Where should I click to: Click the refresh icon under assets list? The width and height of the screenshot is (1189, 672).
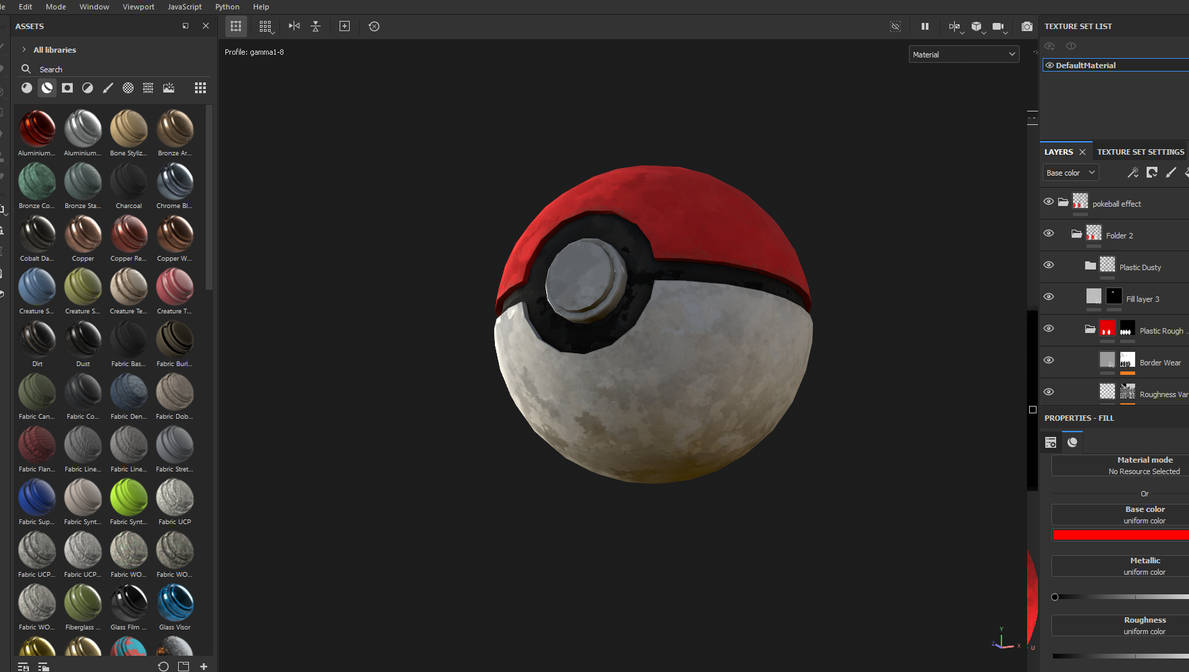coord(163,666)
